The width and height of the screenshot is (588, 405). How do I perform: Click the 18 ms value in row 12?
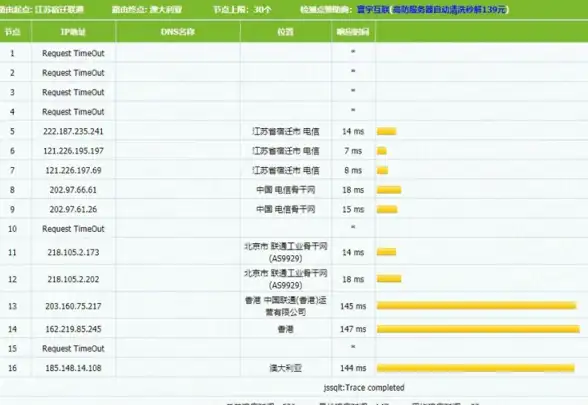tap(353, 279)
